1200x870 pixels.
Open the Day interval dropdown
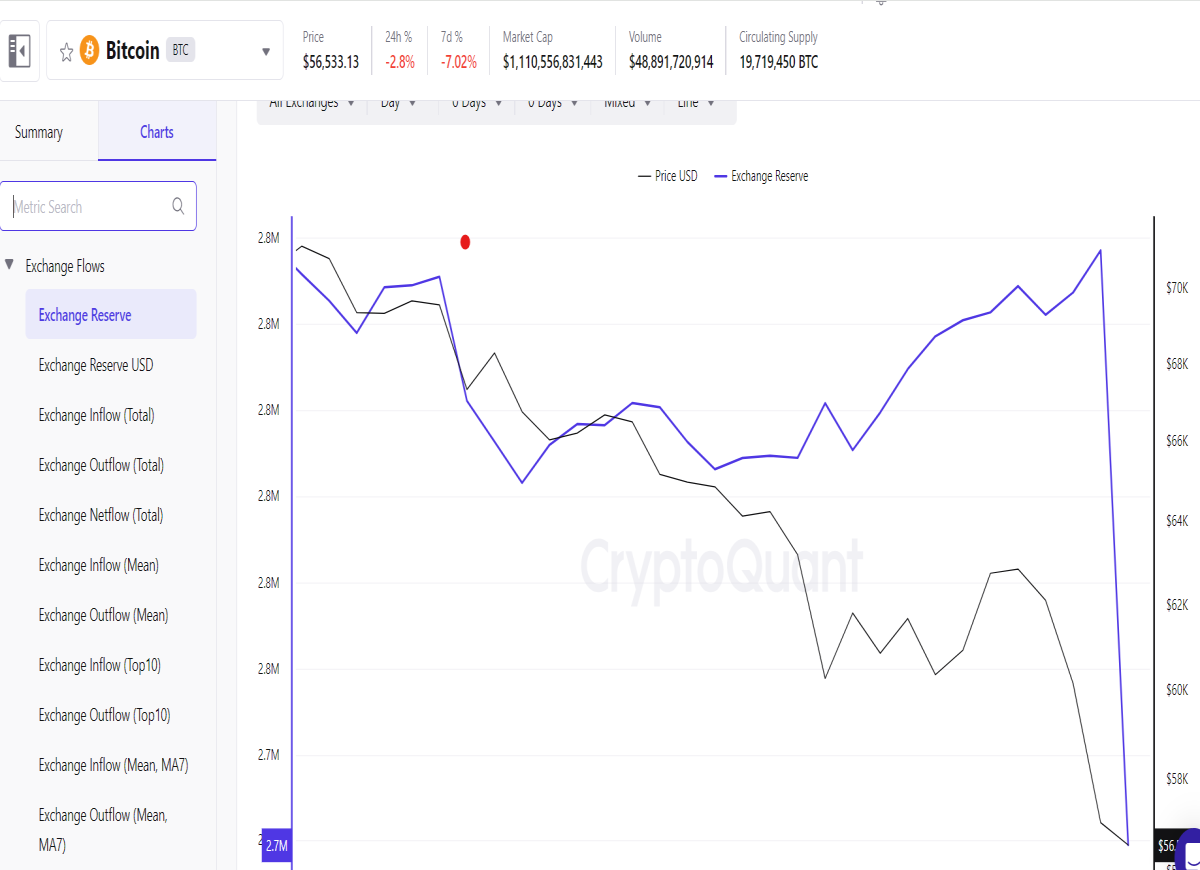398,104
